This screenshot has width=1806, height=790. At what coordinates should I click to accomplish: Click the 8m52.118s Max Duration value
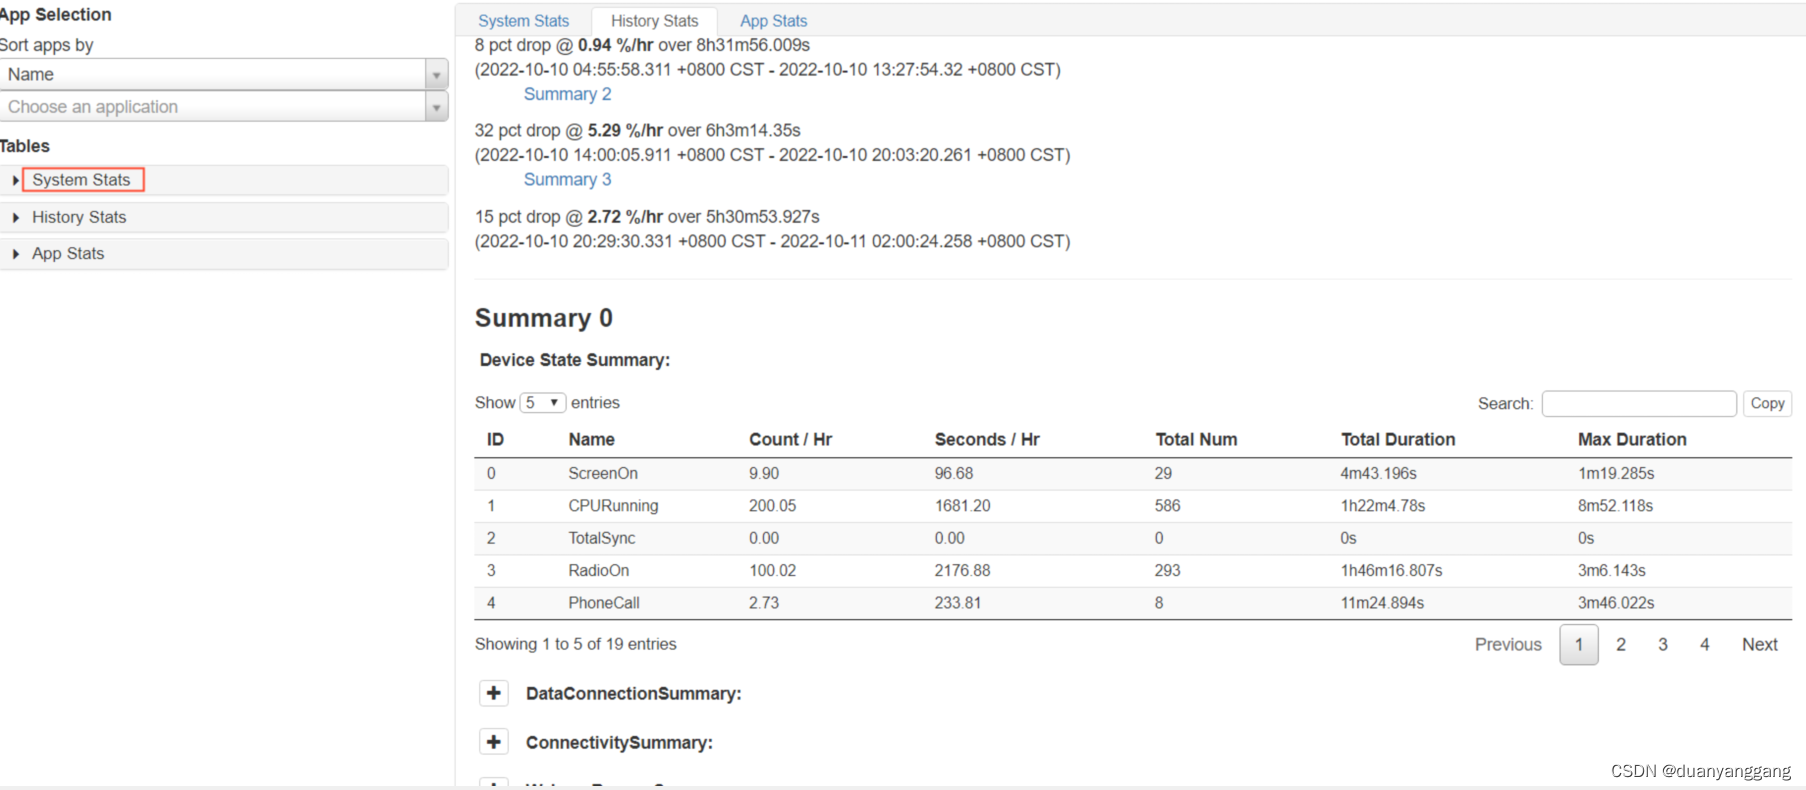1615,506
